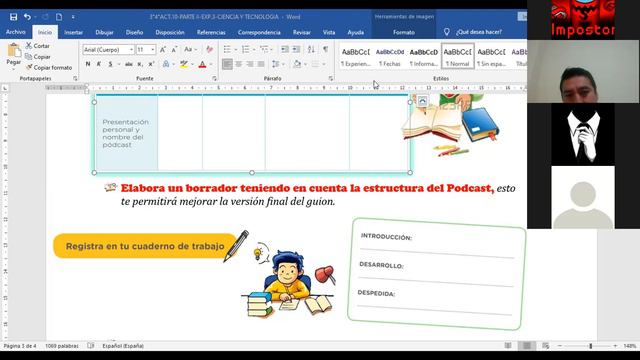This screenshot has height=360, width=640.
Task: Click Cortar in the clipboard group
Action: (x=38, y=46)
